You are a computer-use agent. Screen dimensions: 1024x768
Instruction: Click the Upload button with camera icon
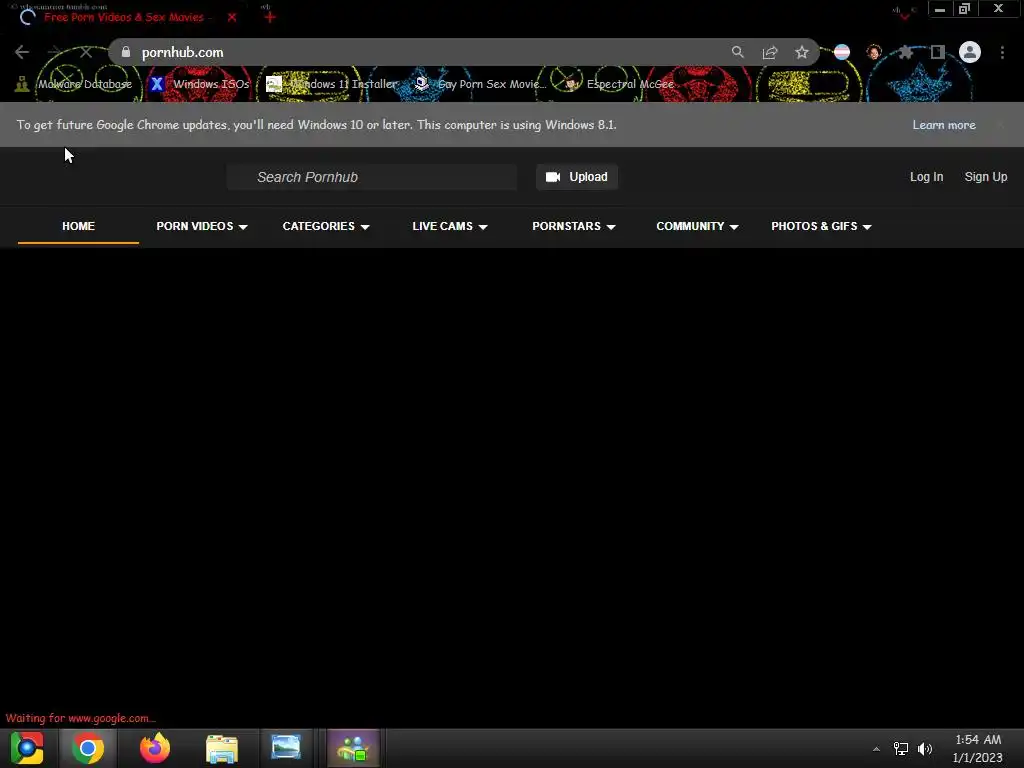[577, 177]
